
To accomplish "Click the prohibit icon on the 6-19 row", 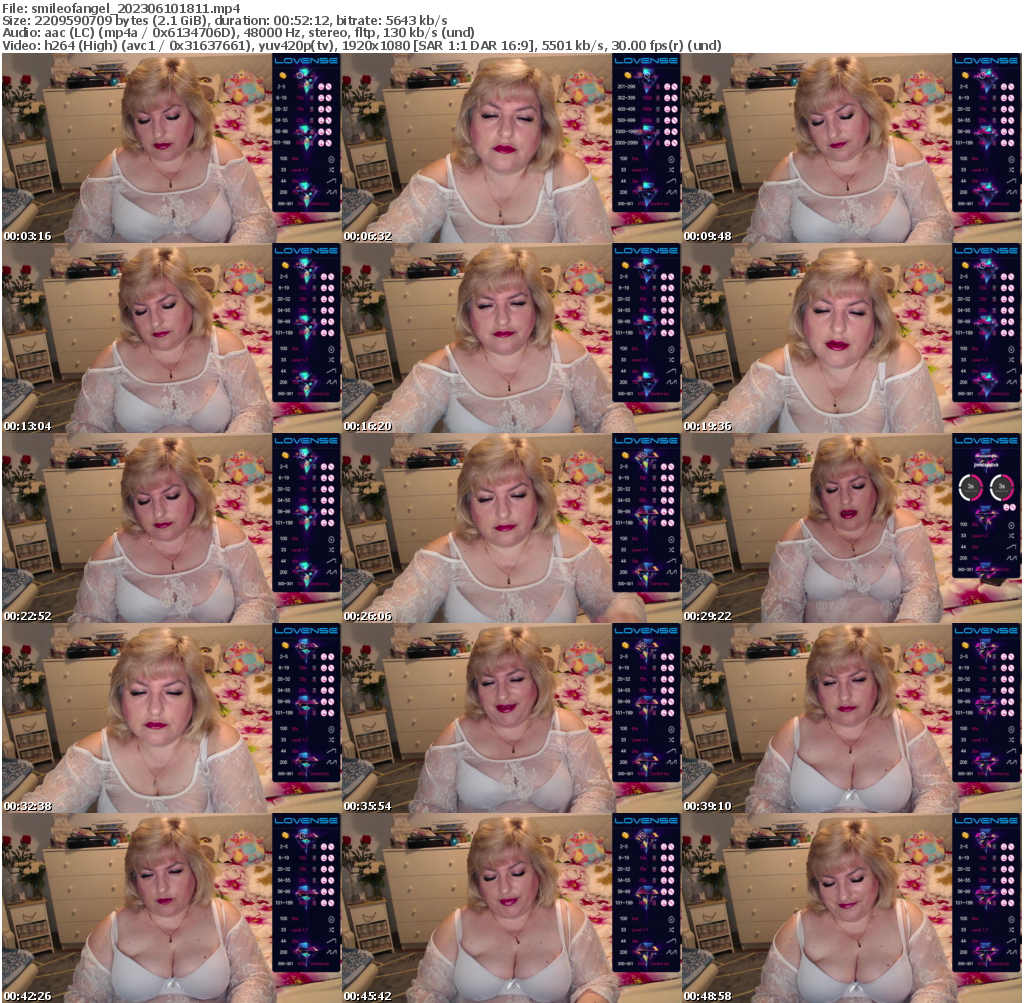I will 329,98.
